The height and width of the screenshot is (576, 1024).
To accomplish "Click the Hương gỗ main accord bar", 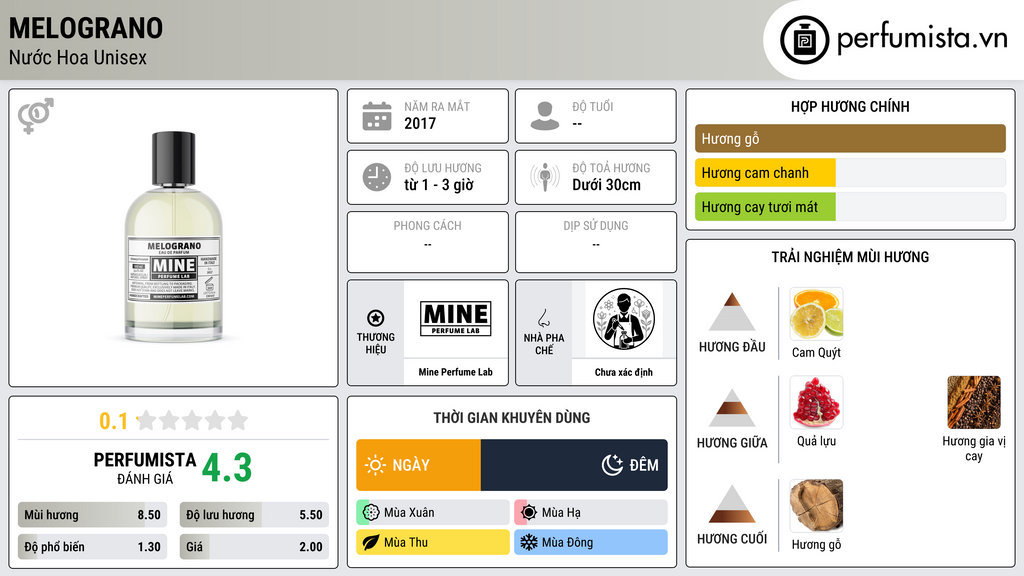I will [x=850, y=138].
